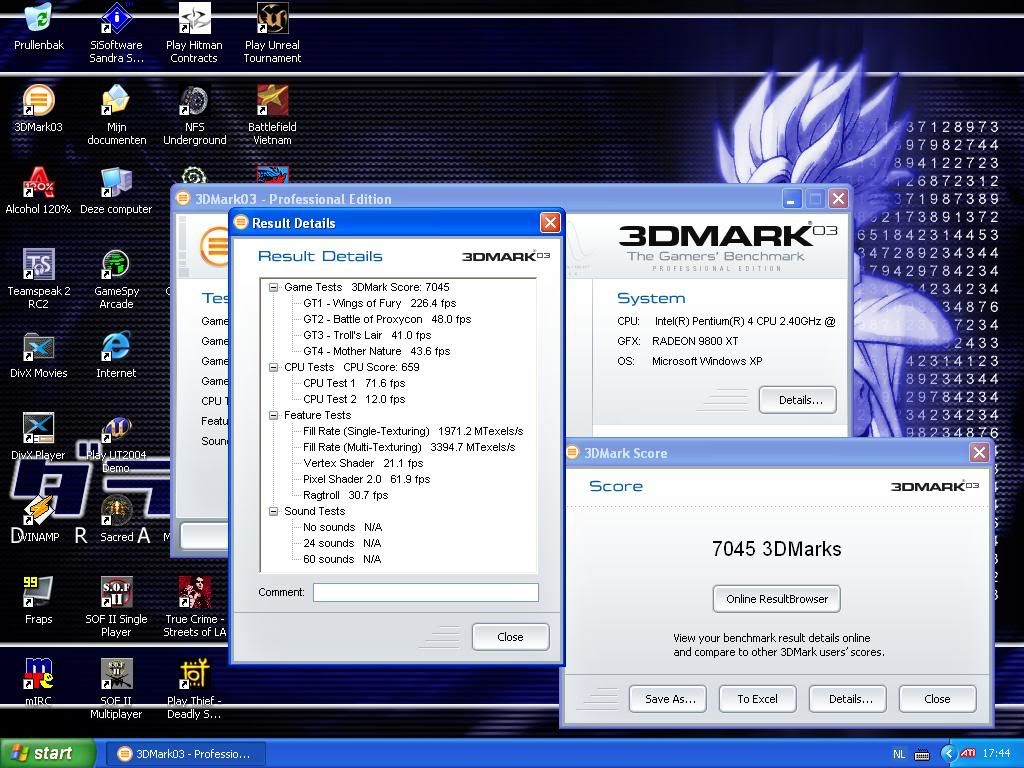Open Play Unreal Tournament shortcut
Viewport: 1024px width, 768px height.
(272, 33)
